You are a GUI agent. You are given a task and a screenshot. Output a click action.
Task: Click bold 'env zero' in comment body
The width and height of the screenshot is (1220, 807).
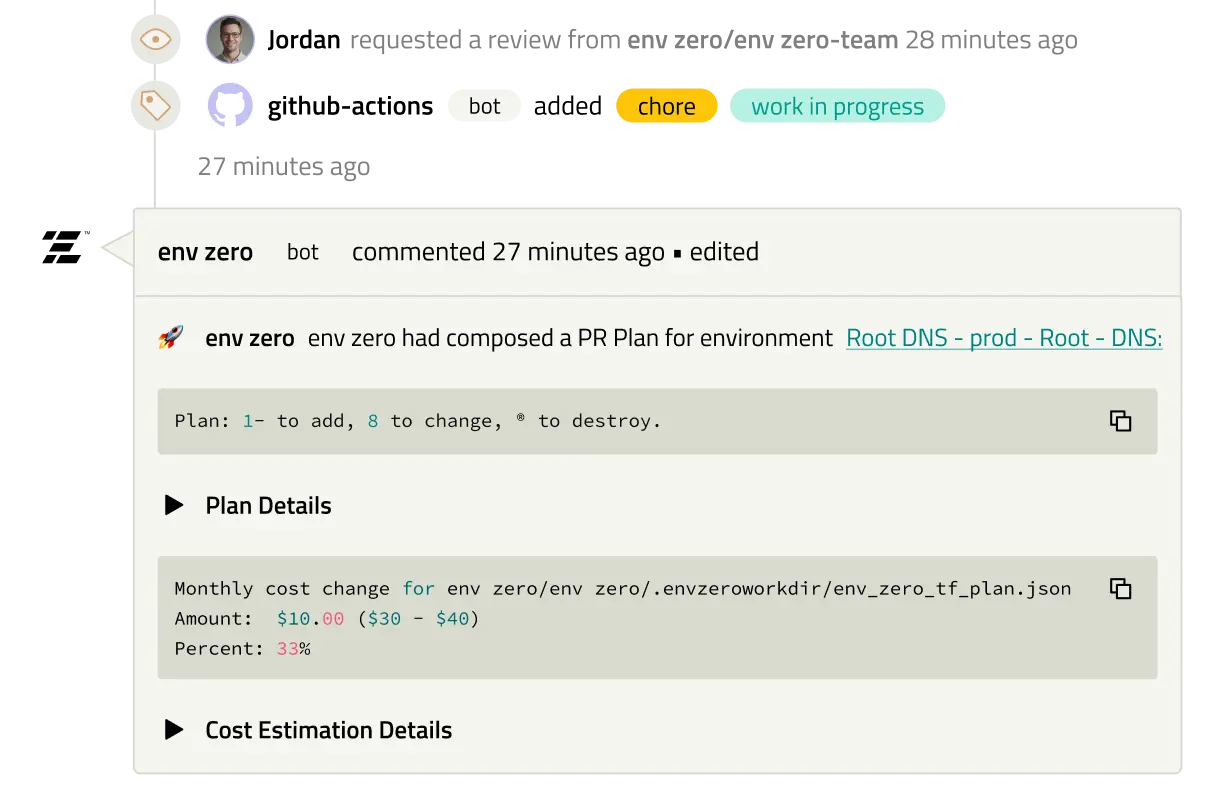pyautogui.click(x=250, y=338)
